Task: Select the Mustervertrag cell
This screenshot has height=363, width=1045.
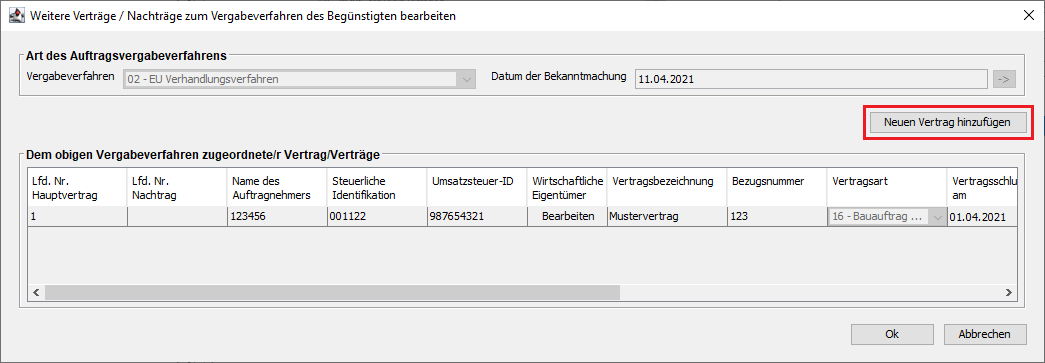Action: [667, 216]
